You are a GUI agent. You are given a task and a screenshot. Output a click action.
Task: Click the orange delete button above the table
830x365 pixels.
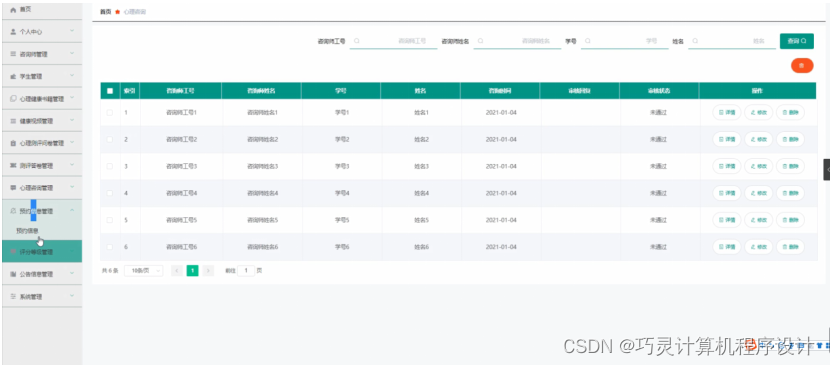802,66
